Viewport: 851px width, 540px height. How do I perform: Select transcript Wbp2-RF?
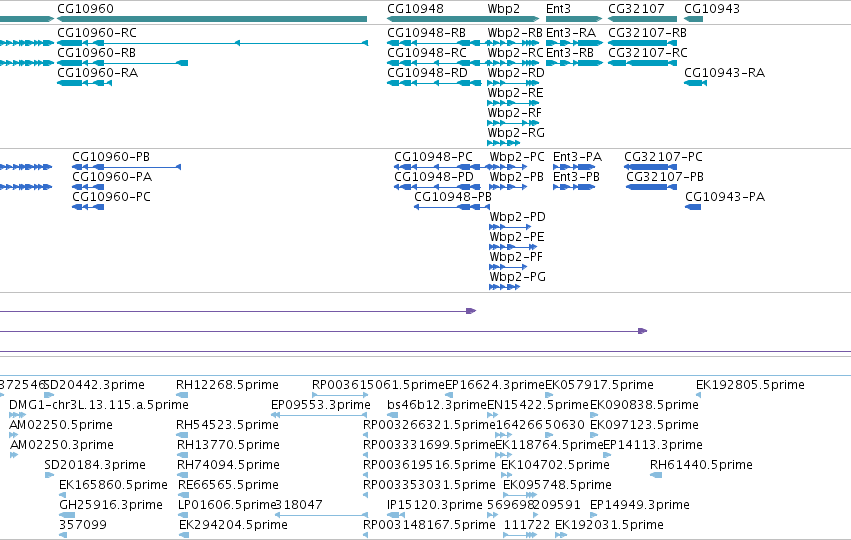coord(515,113)
